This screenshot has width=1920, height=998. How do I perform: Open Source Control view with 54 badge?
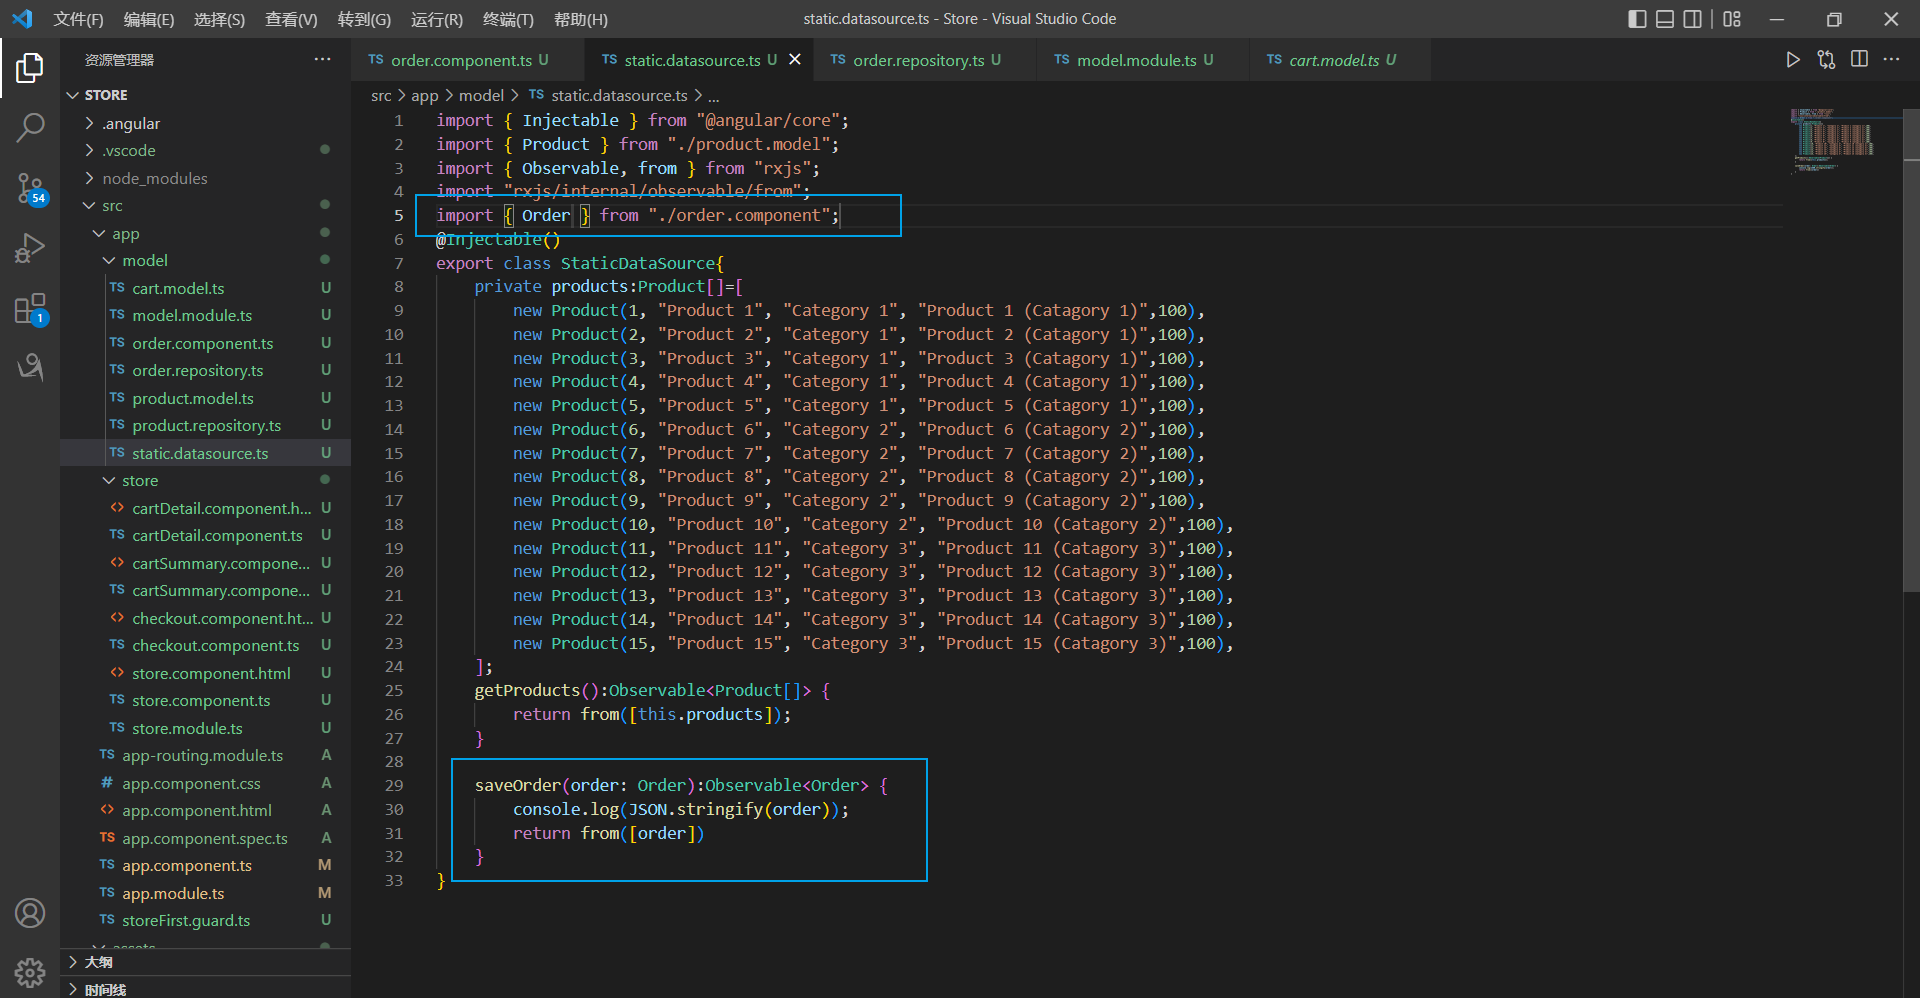(30, 187)
